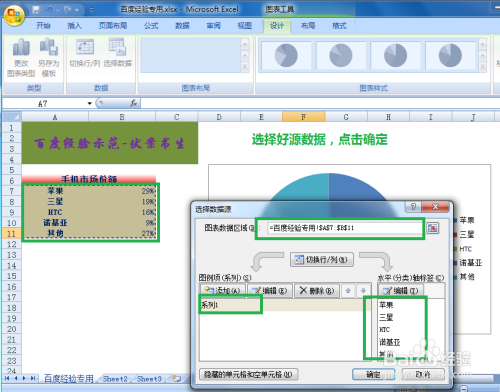Image resolution: width=500 pixels, height=392 pixels.
Task: Click the Redo icon in quick access toolbar
Action: point(68,10)
